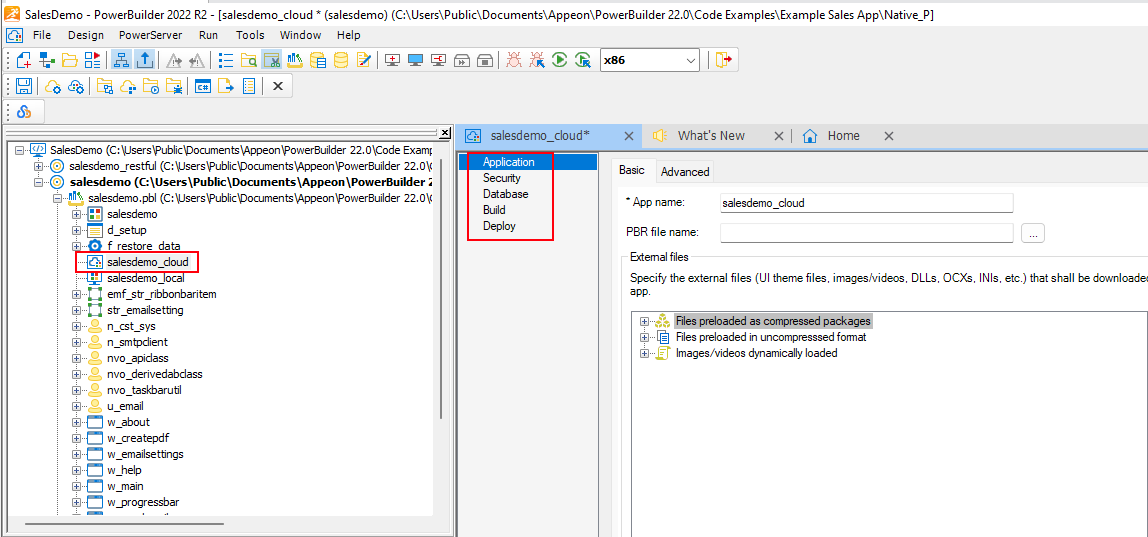The height and width of the screenshot is (537, 1148).
Task: Click the folder with magnifier Browser icon
Action: point(249,60)
